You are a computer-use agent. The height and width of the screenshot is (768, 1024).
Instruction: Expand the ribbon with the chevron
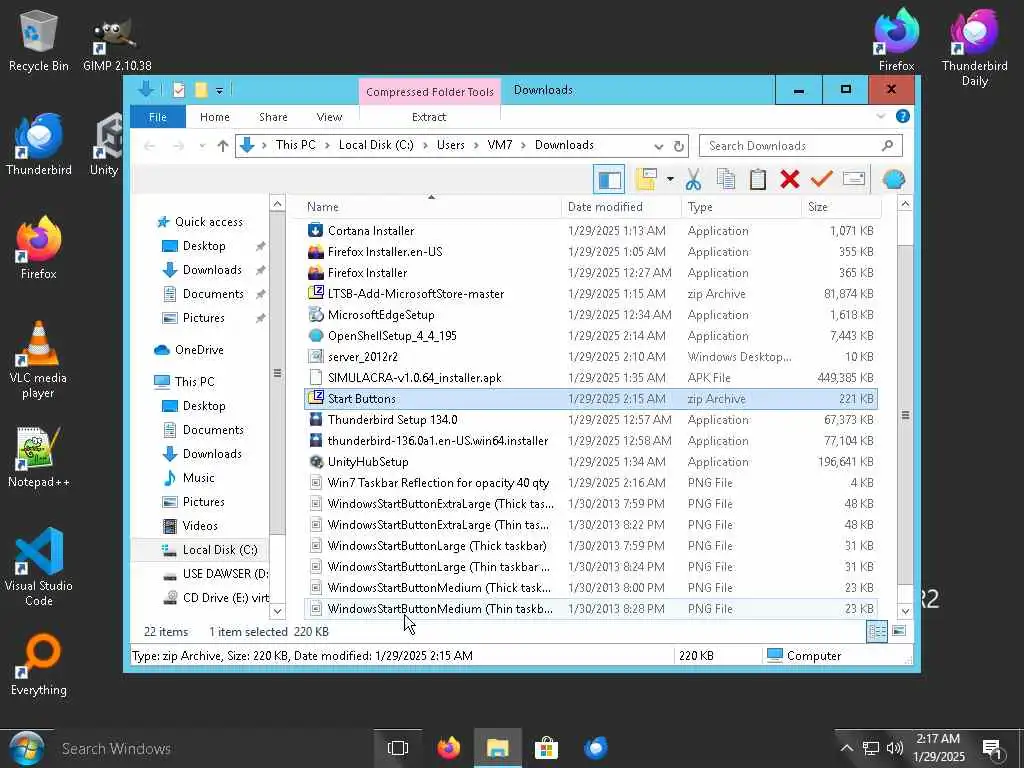point(881,116)
